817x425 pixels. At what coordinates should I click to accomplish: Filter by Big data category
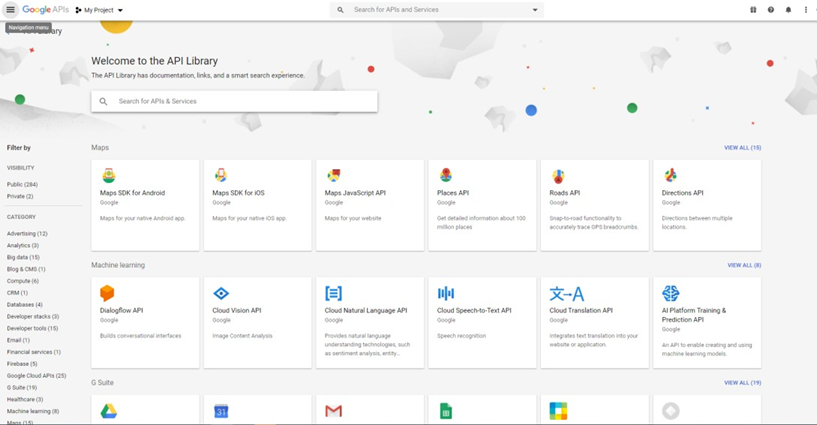(23, 257)
